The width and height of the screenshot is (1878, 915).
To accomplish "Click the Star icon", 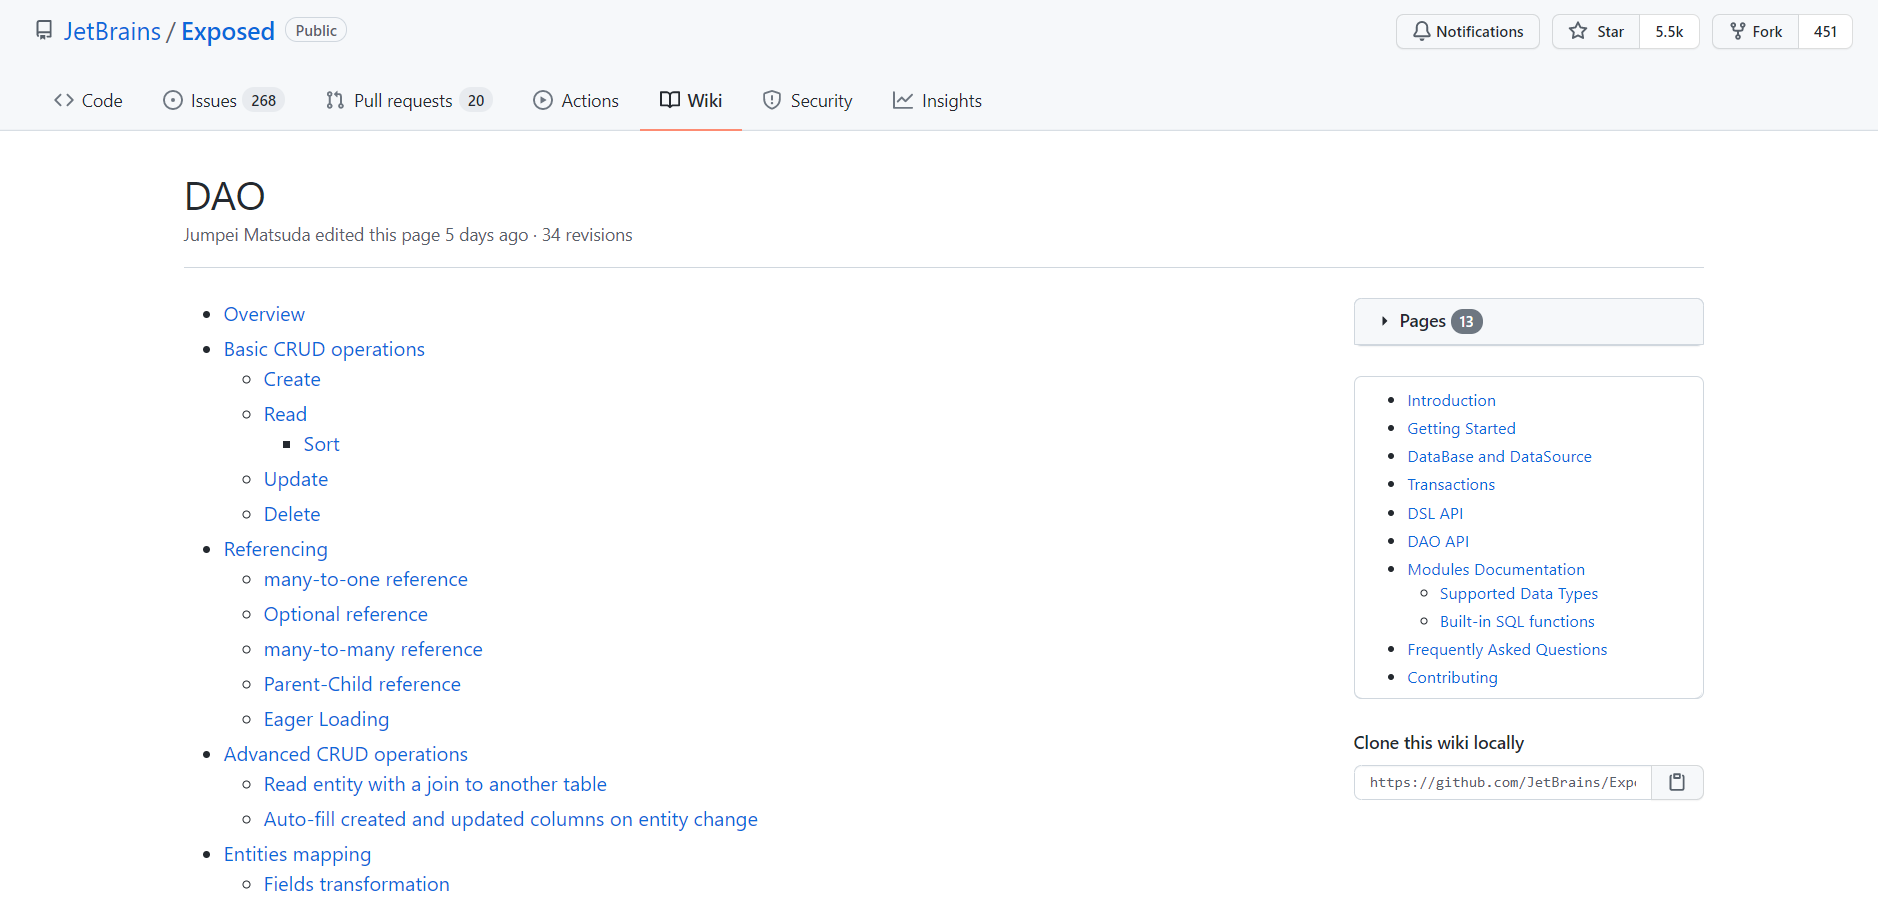I will coord(1578,31).
